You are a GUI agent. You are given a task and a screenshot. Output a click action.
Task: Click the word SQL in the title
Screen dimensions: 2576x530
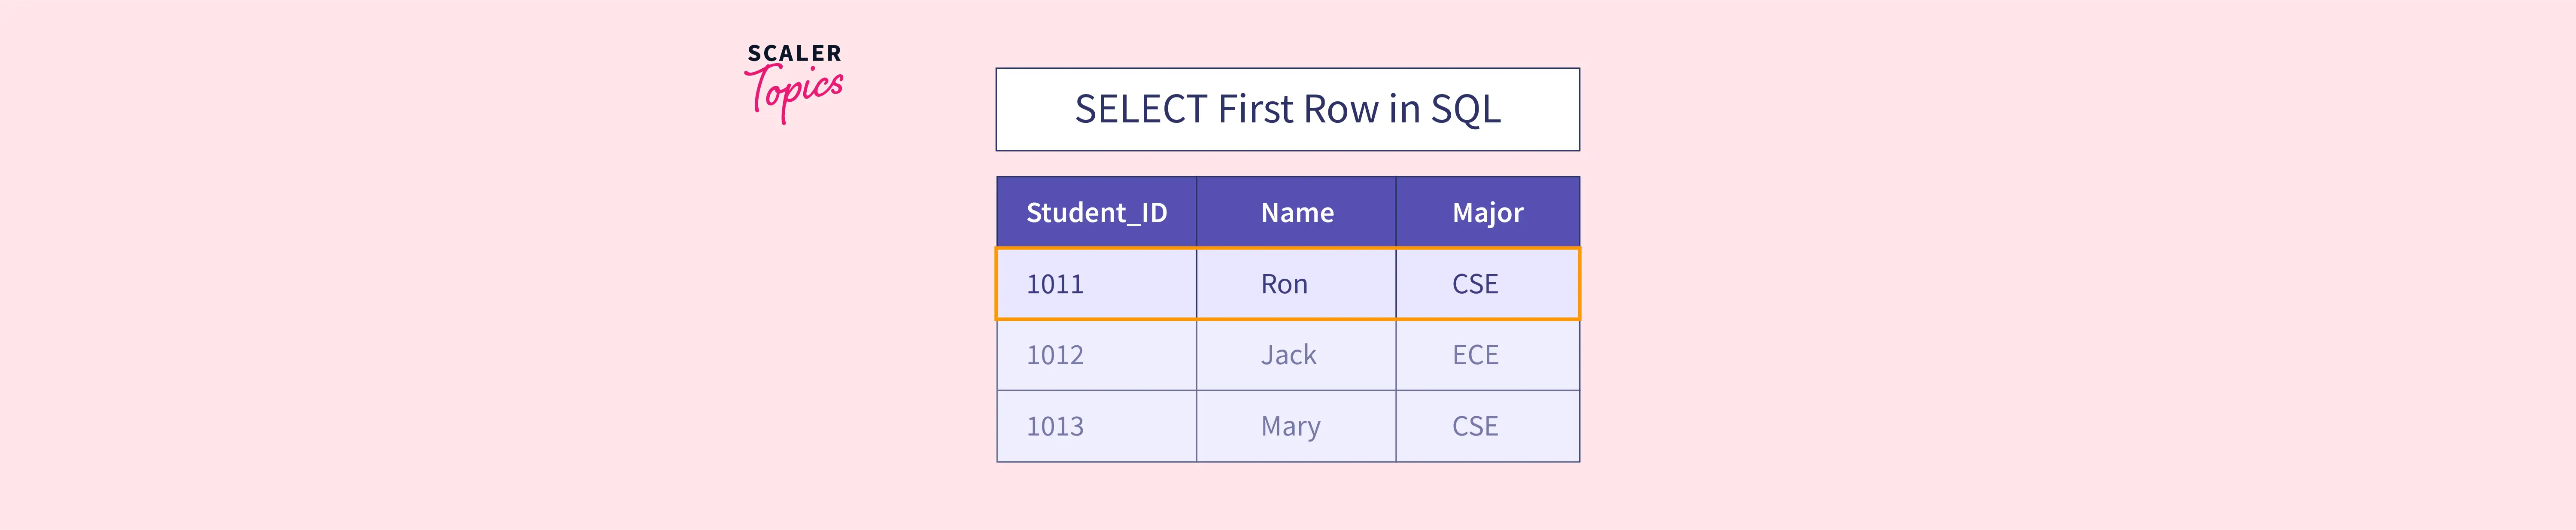pyautogui.click(x=1465, y=109)
